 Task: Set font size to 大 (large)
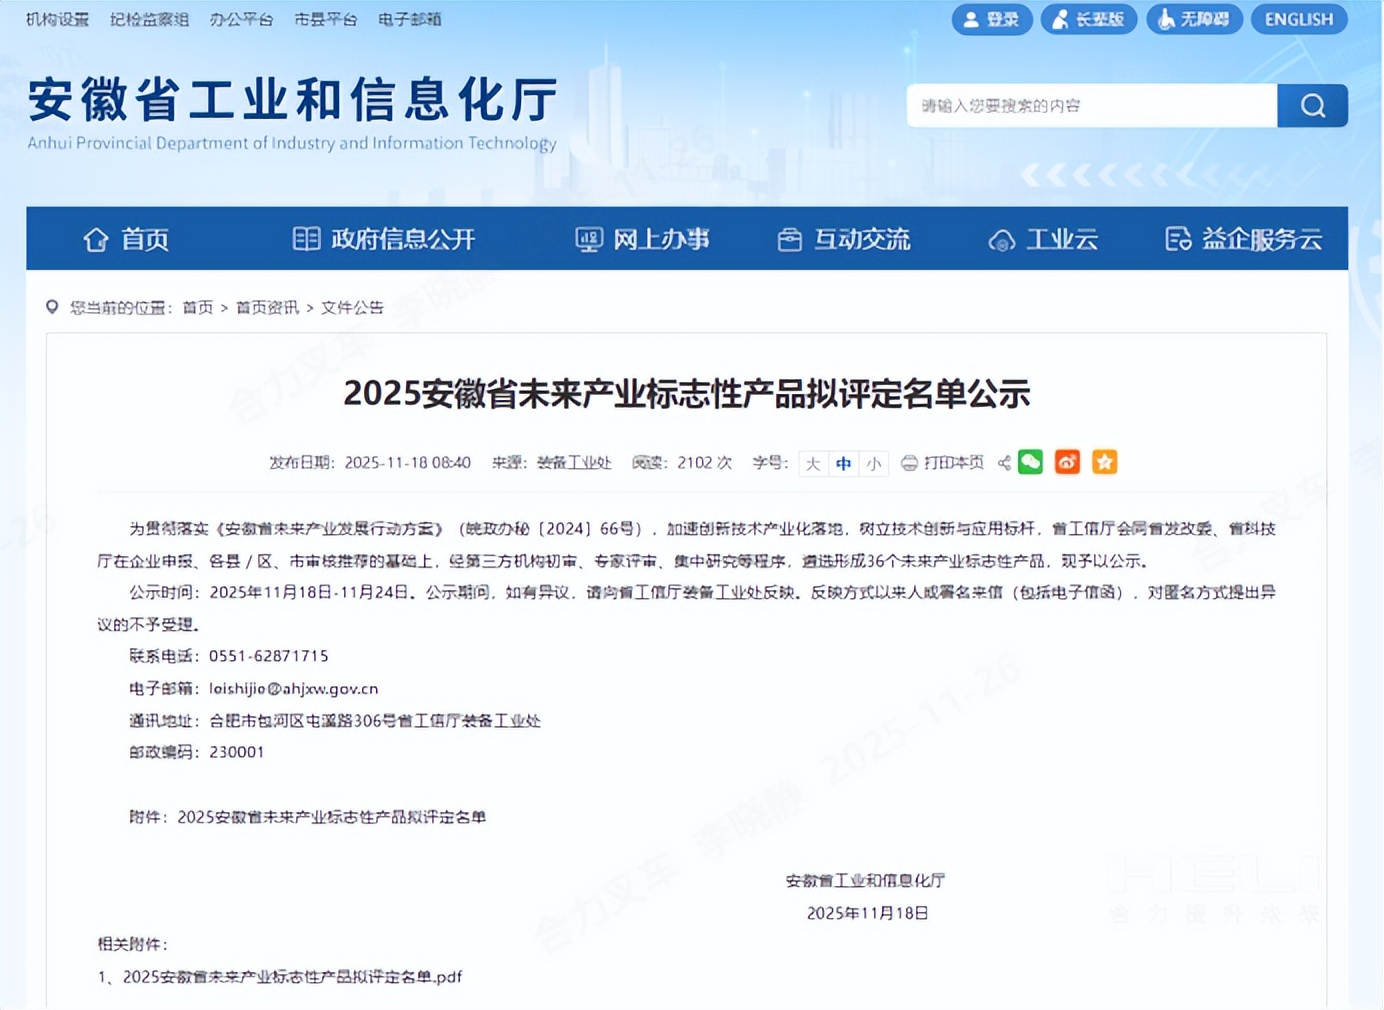tap(813, 463)
